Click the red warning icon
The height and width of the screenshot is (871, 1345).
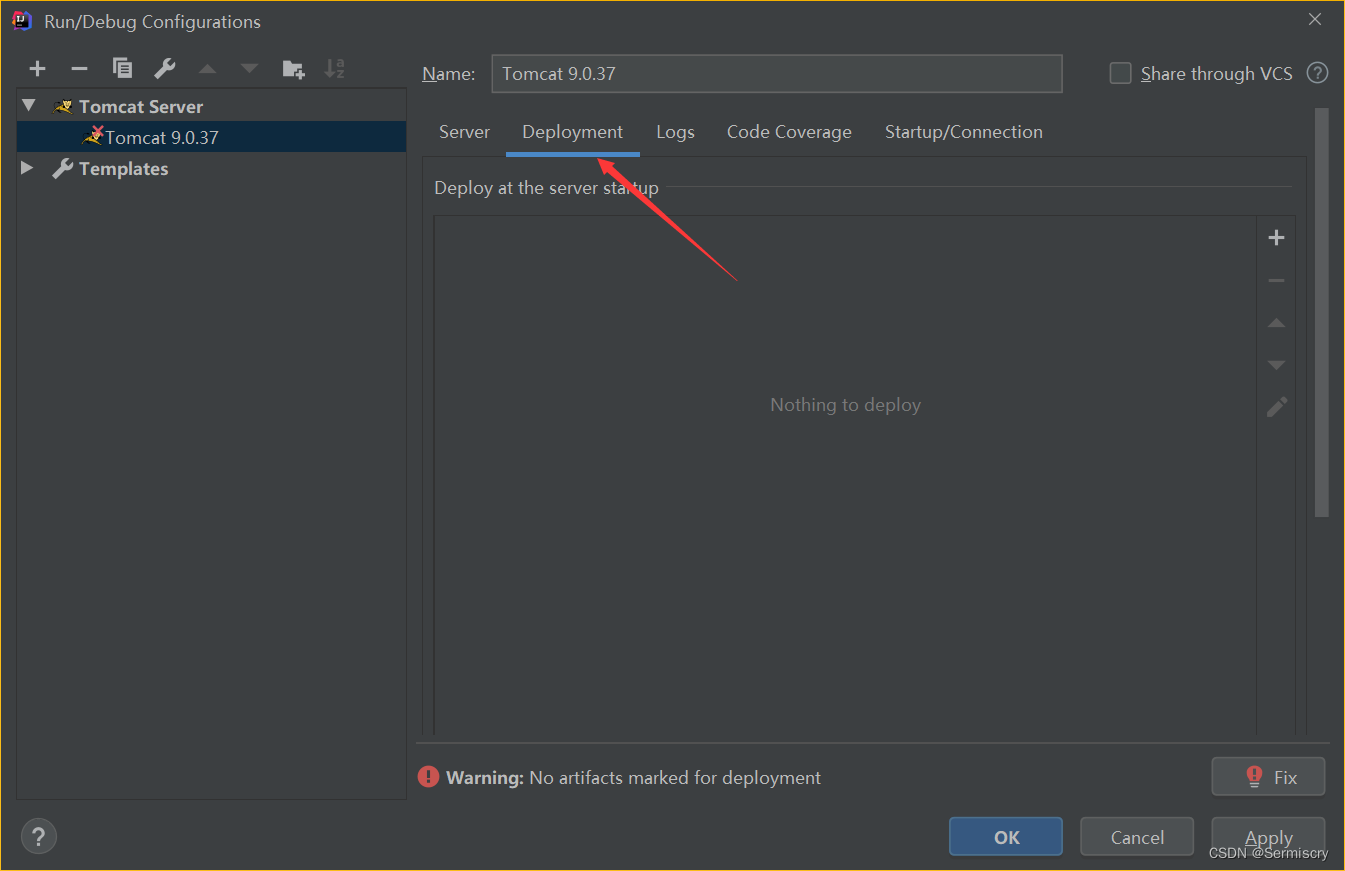click(429, 777)
